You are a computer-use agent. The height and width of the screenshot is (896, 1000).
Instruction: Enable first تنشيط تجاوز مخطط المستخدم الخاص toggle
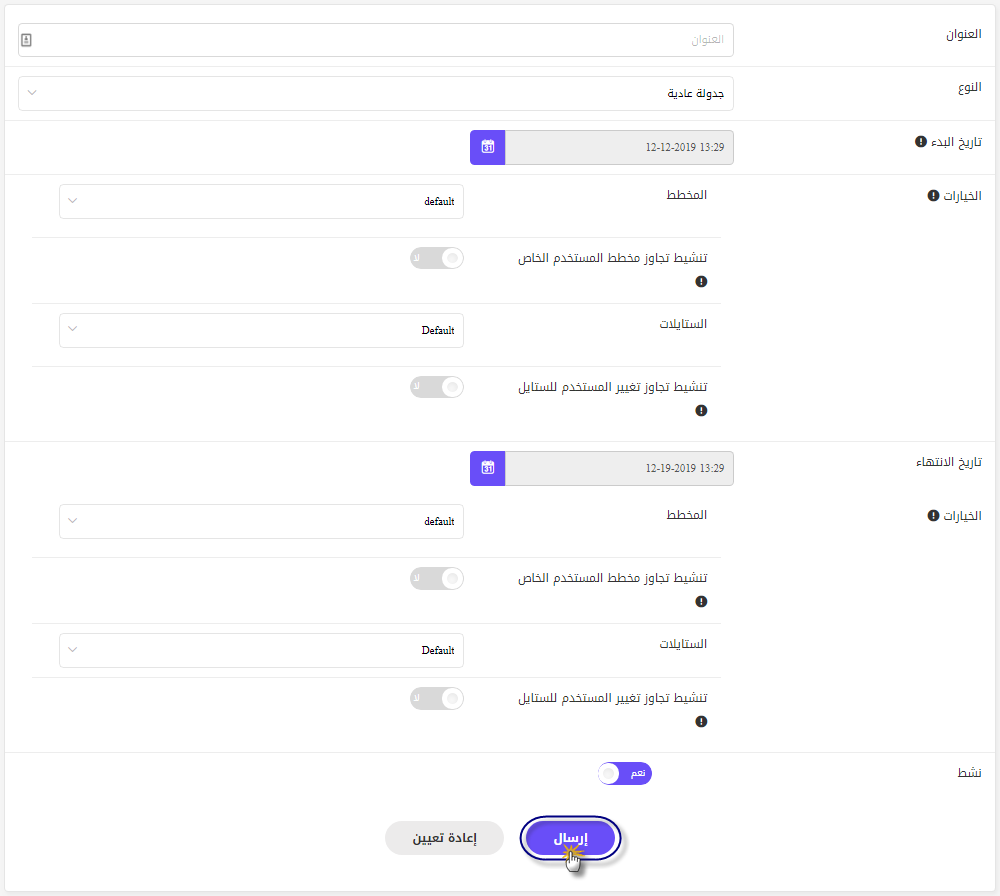[x=437, y=258]
